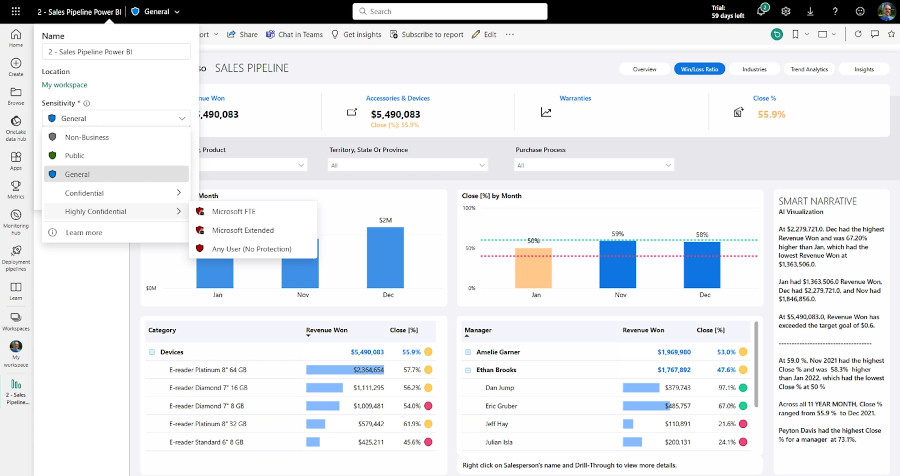This screenshot has width=900, height=476.
Task: Open Learn in the sidebar
Action: [x=16, y=291]
